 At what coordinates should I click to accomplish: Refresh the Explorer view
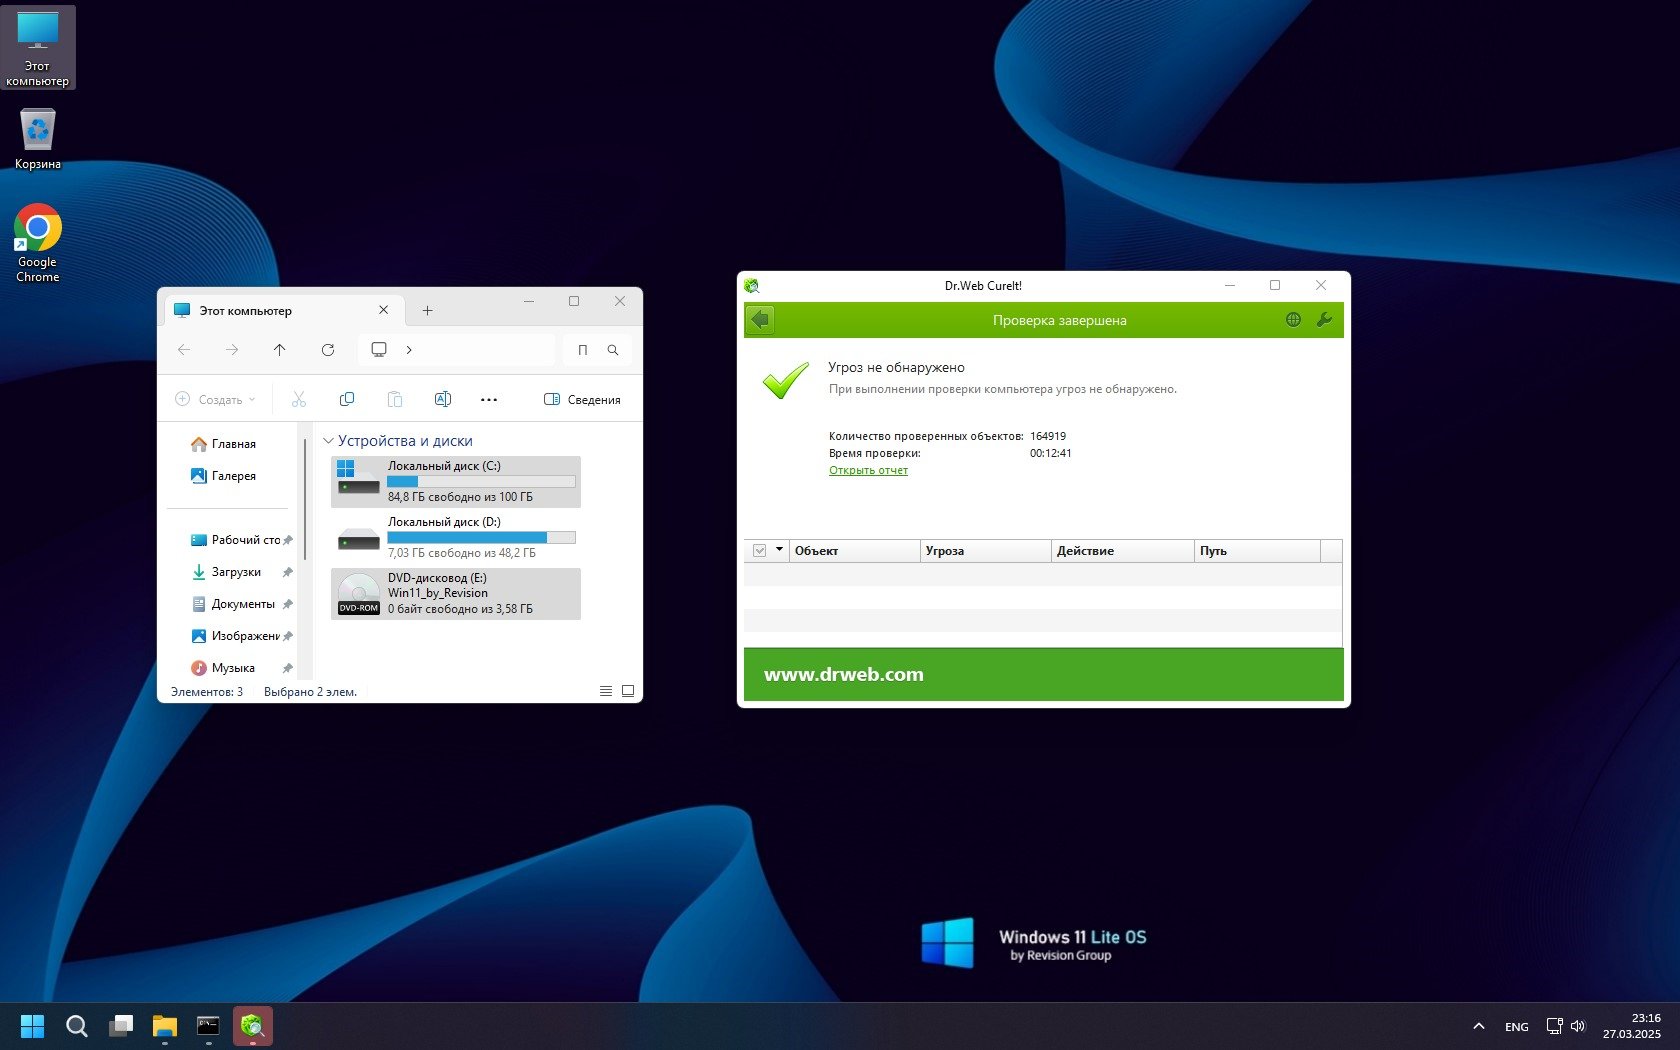(328, 350)
